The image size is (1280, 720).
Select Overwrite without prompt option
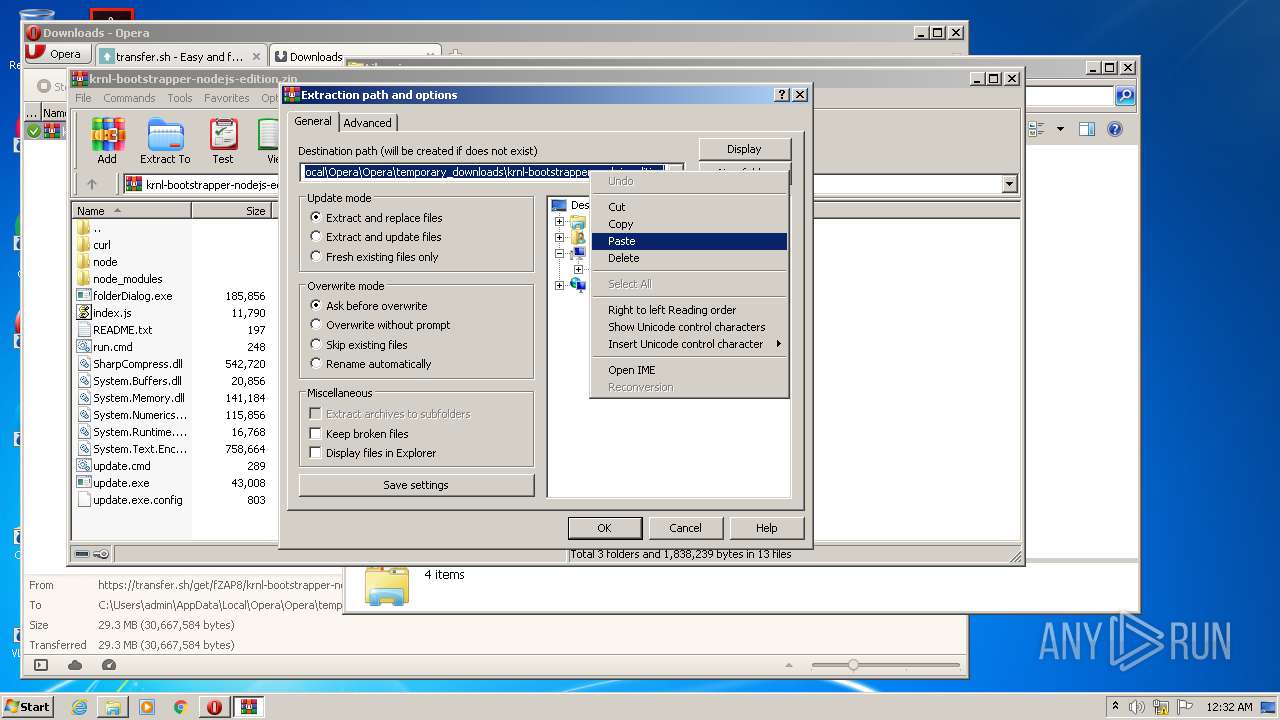[x=316, y=325]
